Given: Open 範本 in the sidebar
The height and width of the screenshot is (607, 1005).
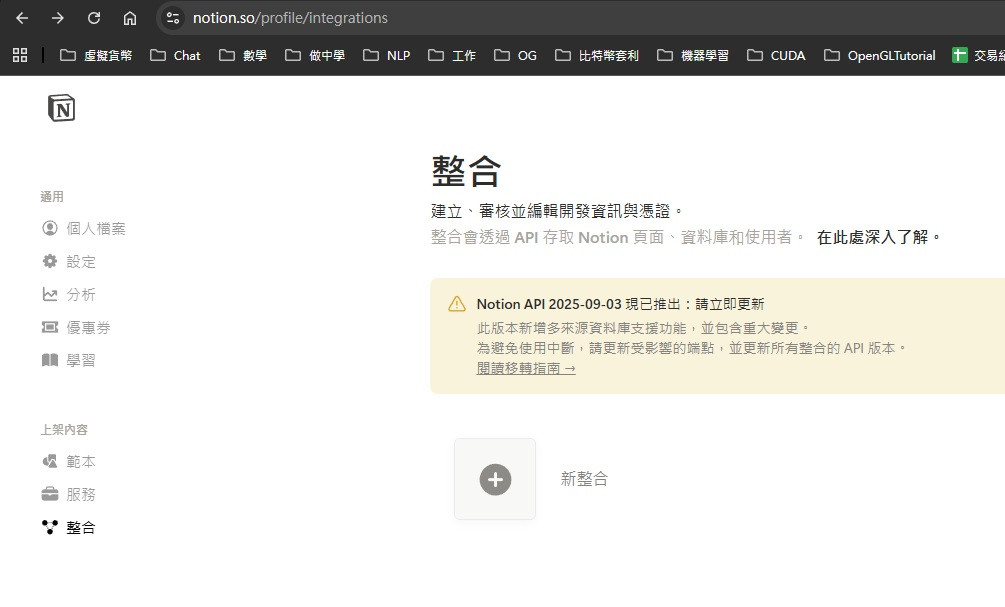Looking at the screenshot, I should coord(69,461).
